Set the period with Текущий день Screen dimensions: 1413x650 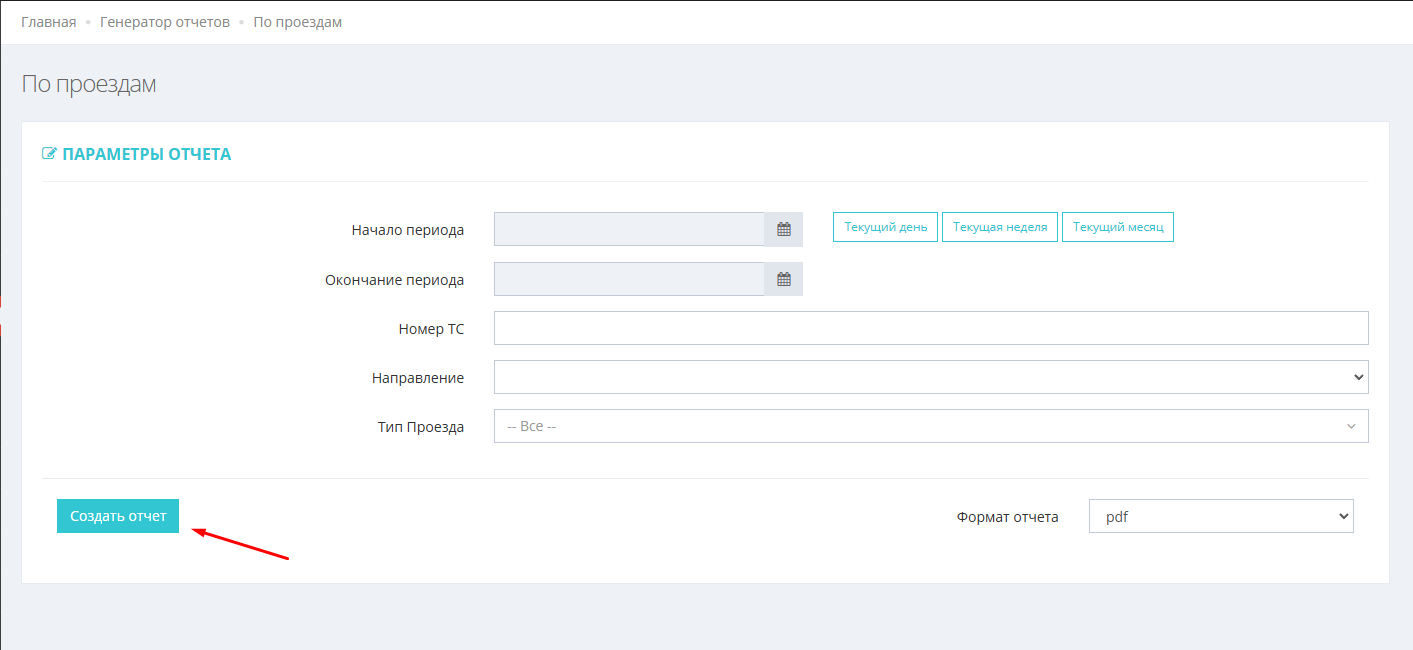(x=885, y=227)
